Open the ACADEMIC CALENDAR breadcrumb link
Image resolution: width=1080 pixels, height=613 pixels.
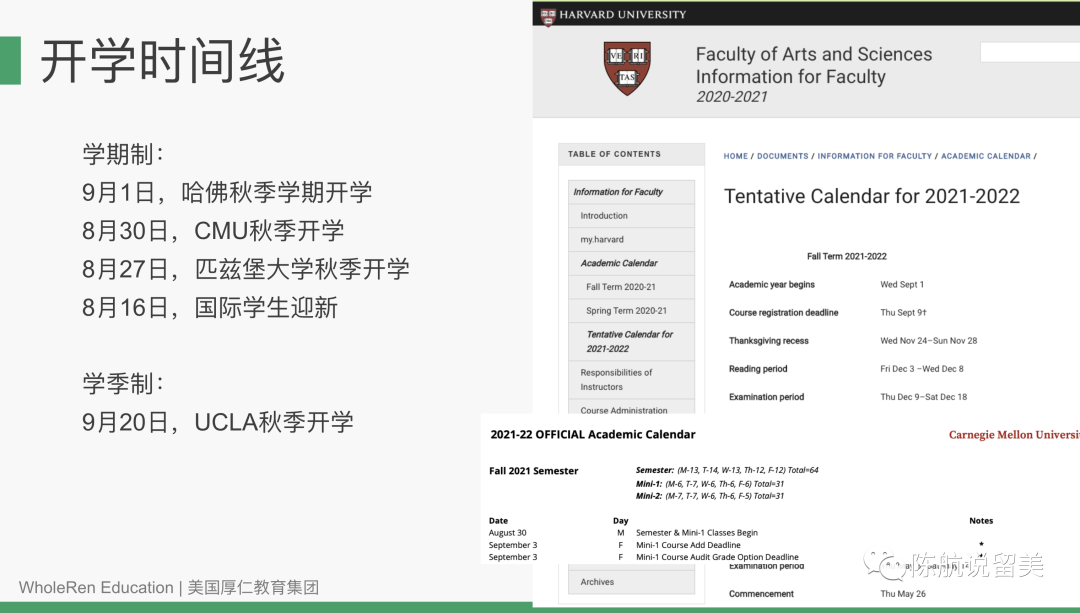tap(985, 156)
